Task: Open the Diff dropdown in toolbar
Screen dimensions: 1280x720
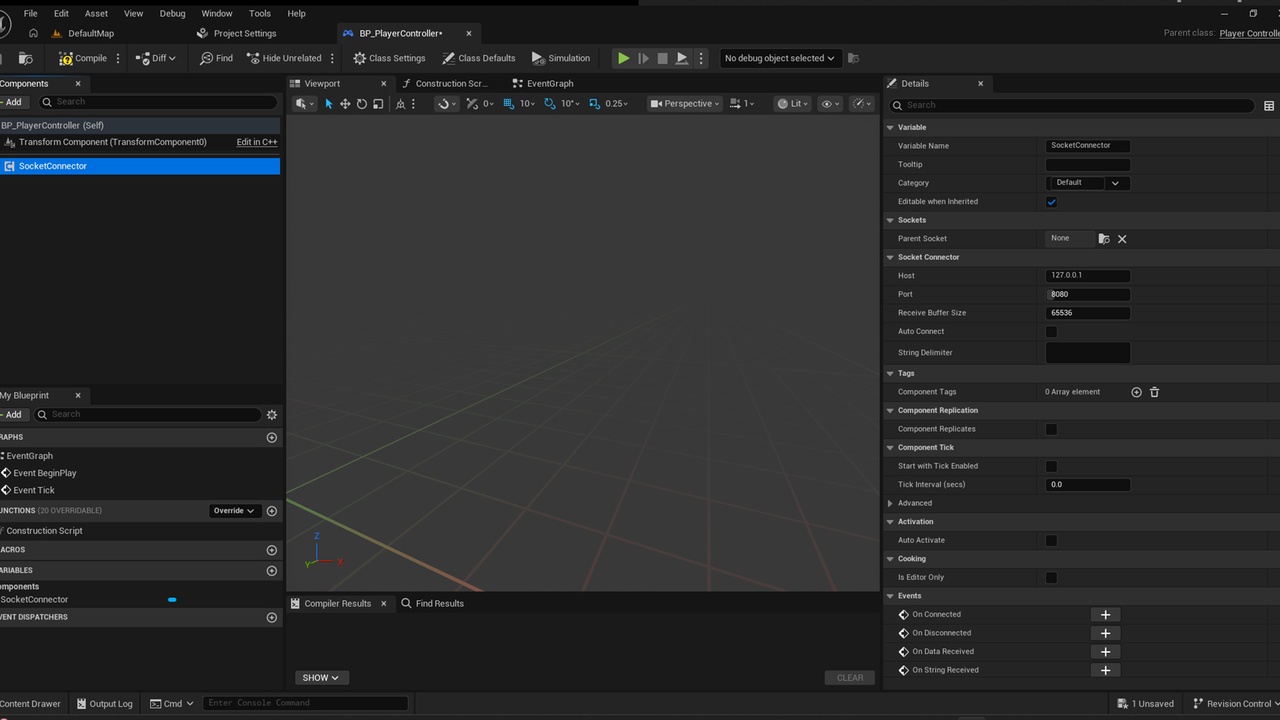Action: [156, 58]
